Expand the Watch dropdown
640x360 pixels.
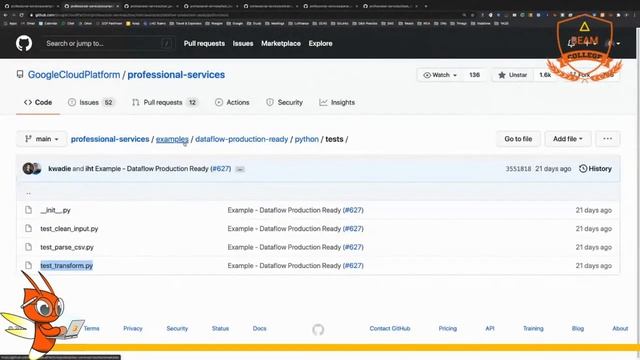pos(440,75)
